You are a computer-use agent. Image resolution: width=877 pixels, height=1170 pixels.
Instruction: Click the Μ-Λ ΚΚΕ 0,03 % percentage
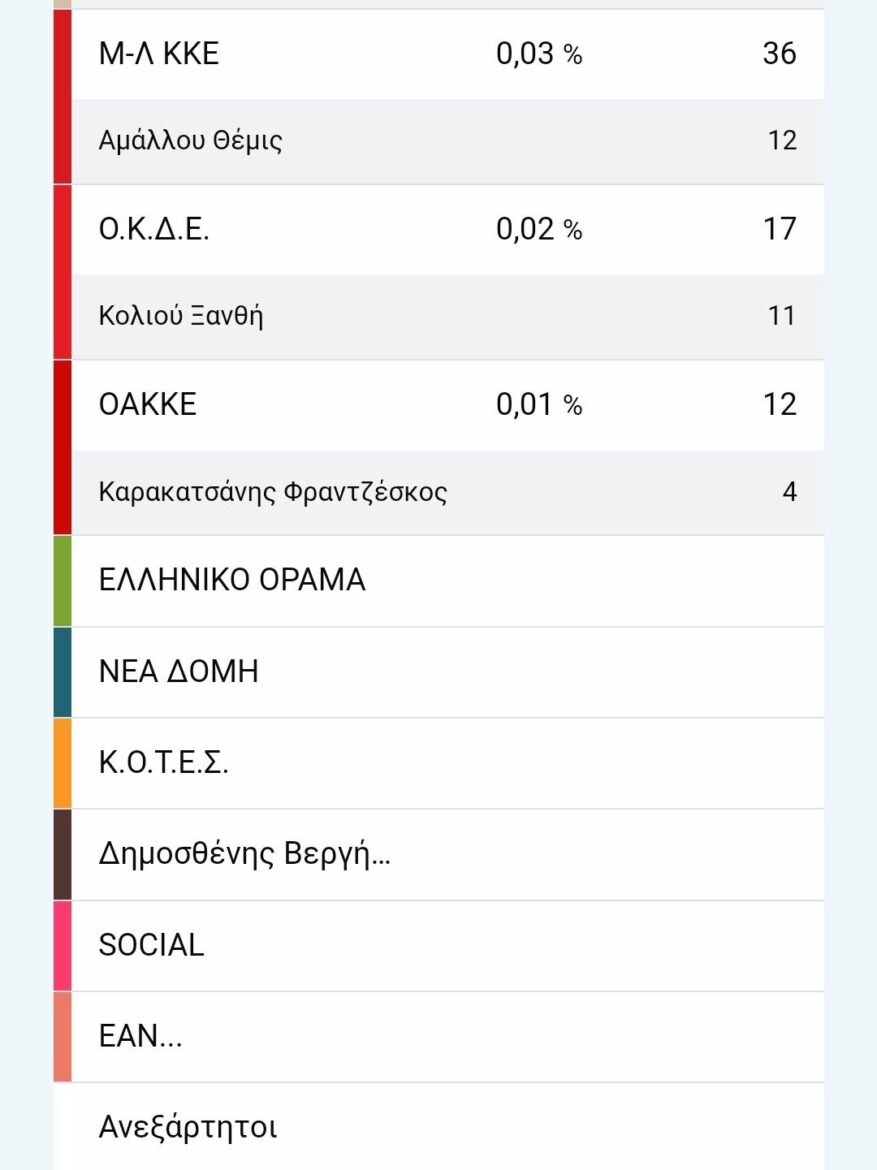(x=538, y=54)
